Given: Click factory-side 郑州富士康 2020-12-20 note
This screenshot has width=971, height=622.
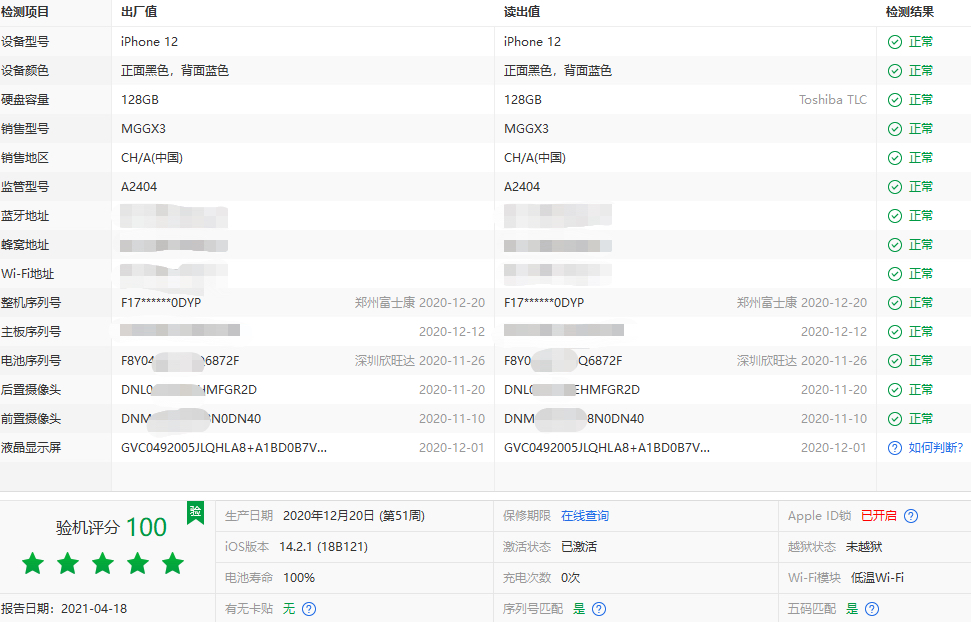Looking at the screenshot, I should click(420, 303).
